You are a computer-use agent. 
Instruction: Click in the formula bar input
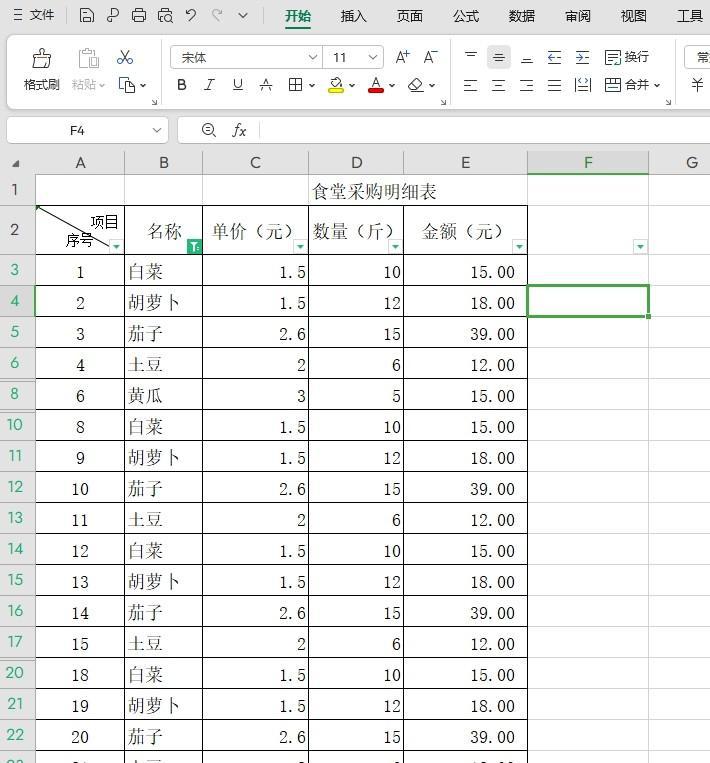485,130
